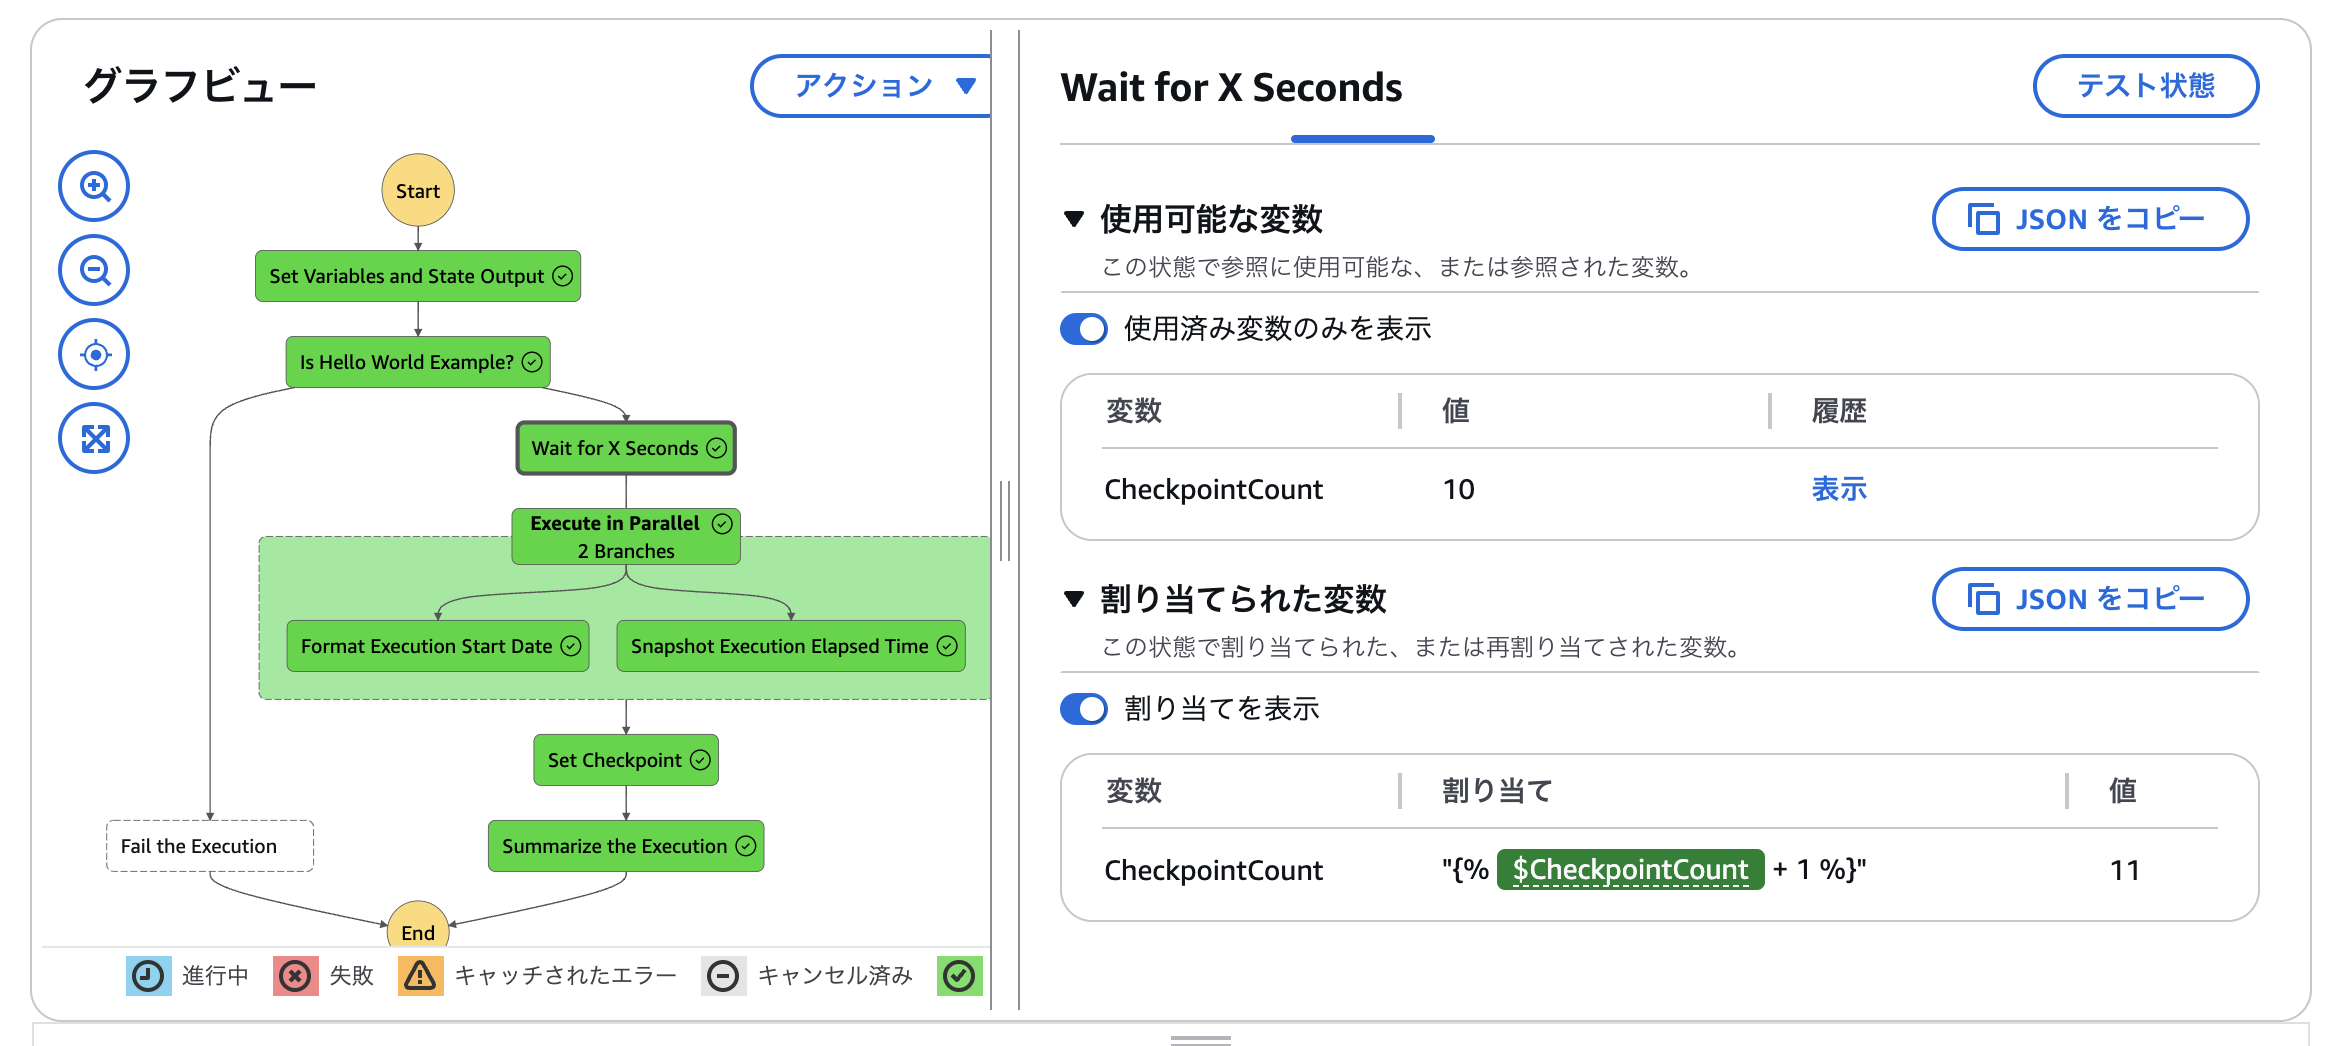2338x1046 pixels.
Task: Zoom out of the graph view
Action: (x=93, y=270)
